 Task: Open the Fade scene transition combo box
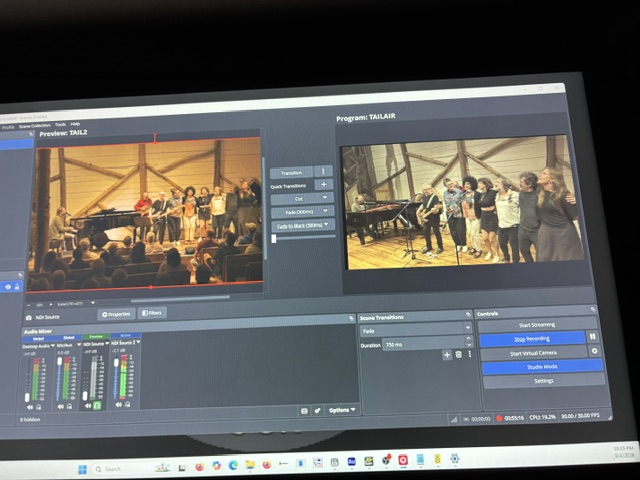pyautogui.click(x=416, y=329)
